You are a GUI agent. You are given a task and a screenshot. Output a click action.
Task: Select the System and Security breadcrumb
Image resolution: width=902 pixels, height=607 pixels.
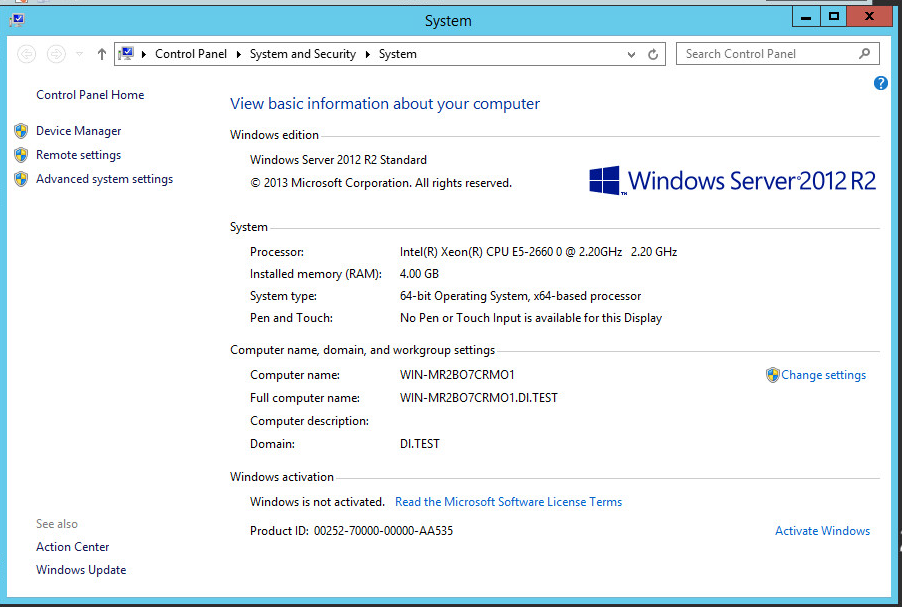pos(302,54)
